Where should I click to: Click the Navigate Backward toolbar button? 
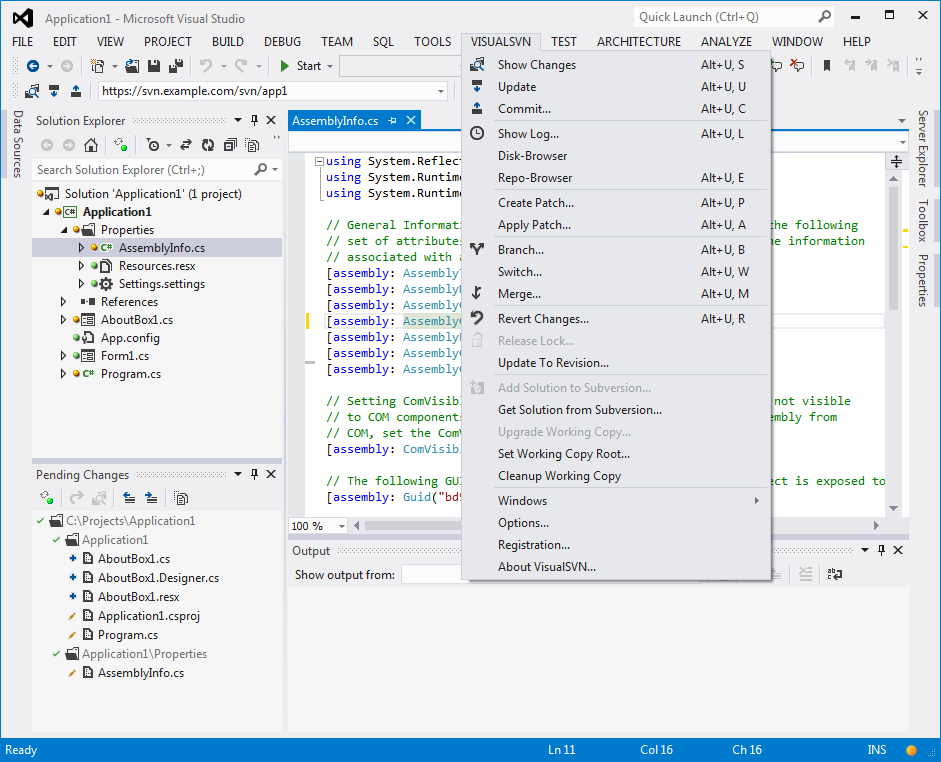click(33, 66)
